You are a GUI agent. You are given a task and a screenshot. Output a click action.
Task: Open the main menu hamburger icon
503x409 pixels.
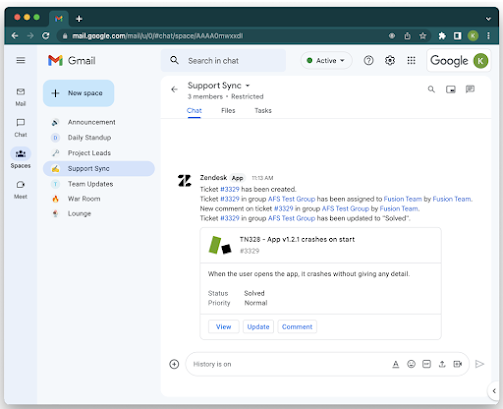pyautogui.click(x=21, y=60)
